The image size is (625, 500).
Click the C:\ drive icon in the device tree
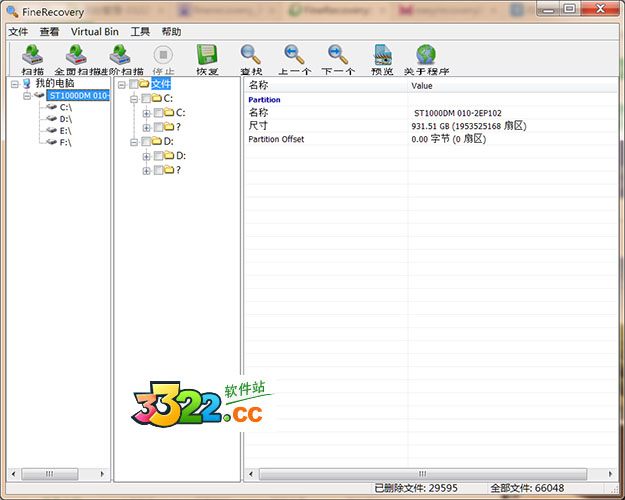(x=51, y=107)
